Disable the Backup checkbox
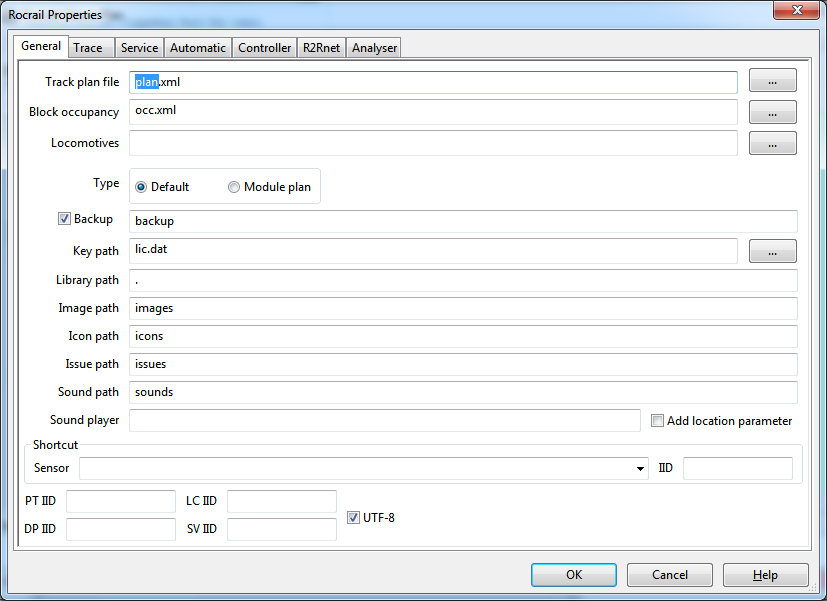827x601 pixels. [64, 219]
